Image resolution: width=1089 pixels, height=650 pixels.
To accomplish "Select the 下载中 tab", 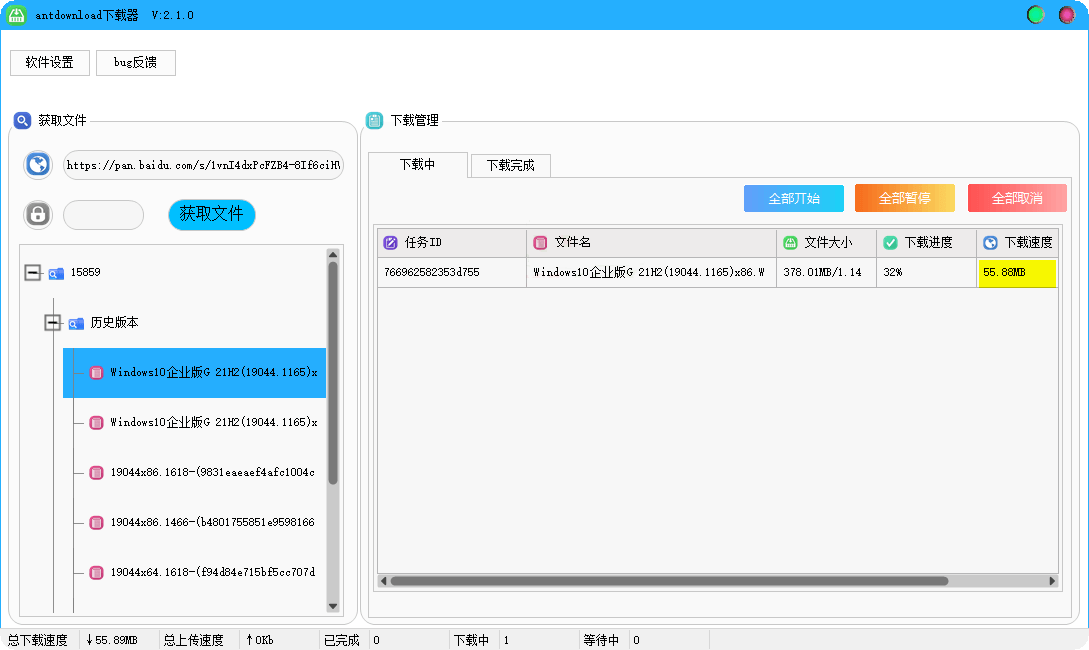I will (419, 166).
